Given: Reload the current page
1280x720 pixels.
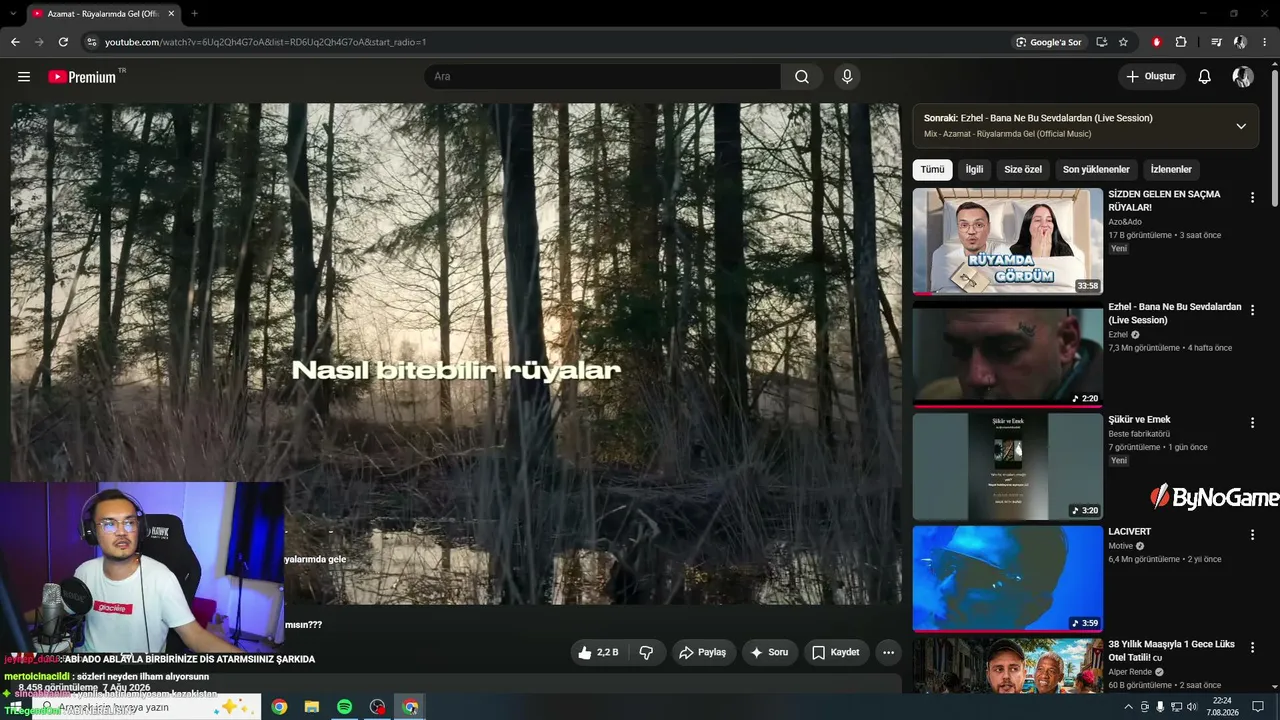Looking at the screenshot, I should coord(63,42).
